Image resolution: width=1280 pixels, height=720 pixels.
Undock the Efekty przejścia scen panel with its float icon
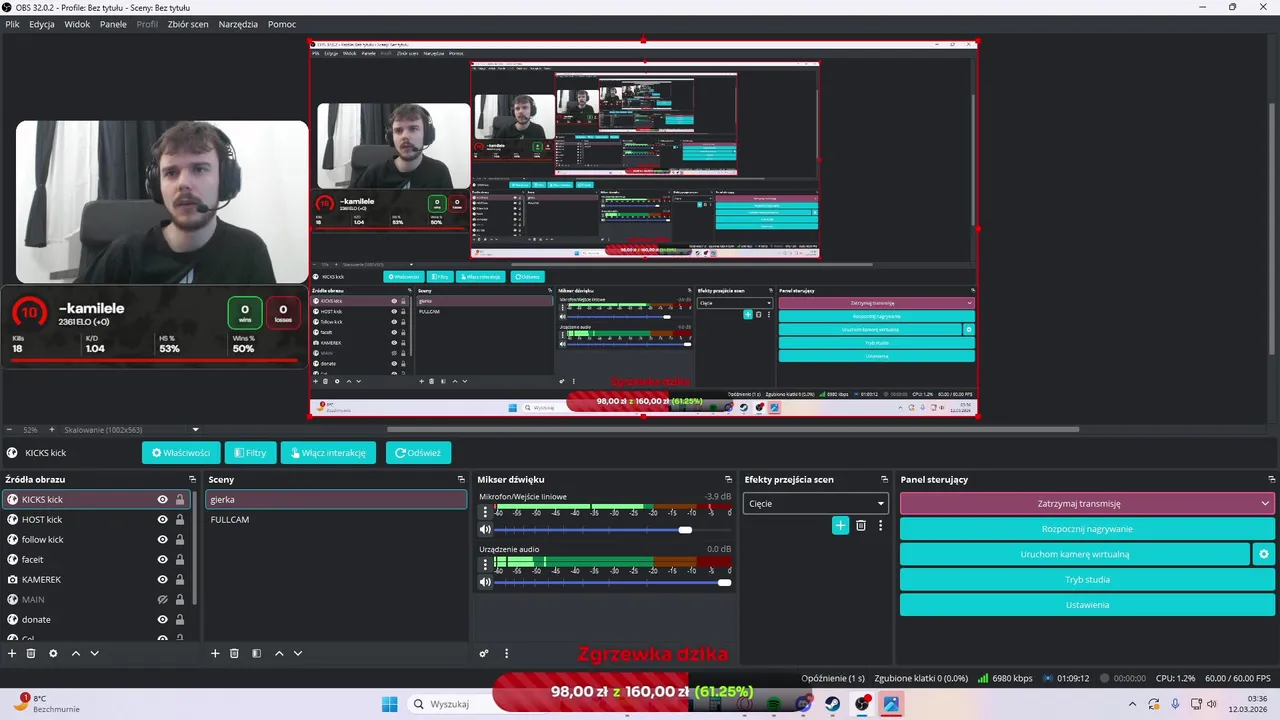(x=884, y=480)
